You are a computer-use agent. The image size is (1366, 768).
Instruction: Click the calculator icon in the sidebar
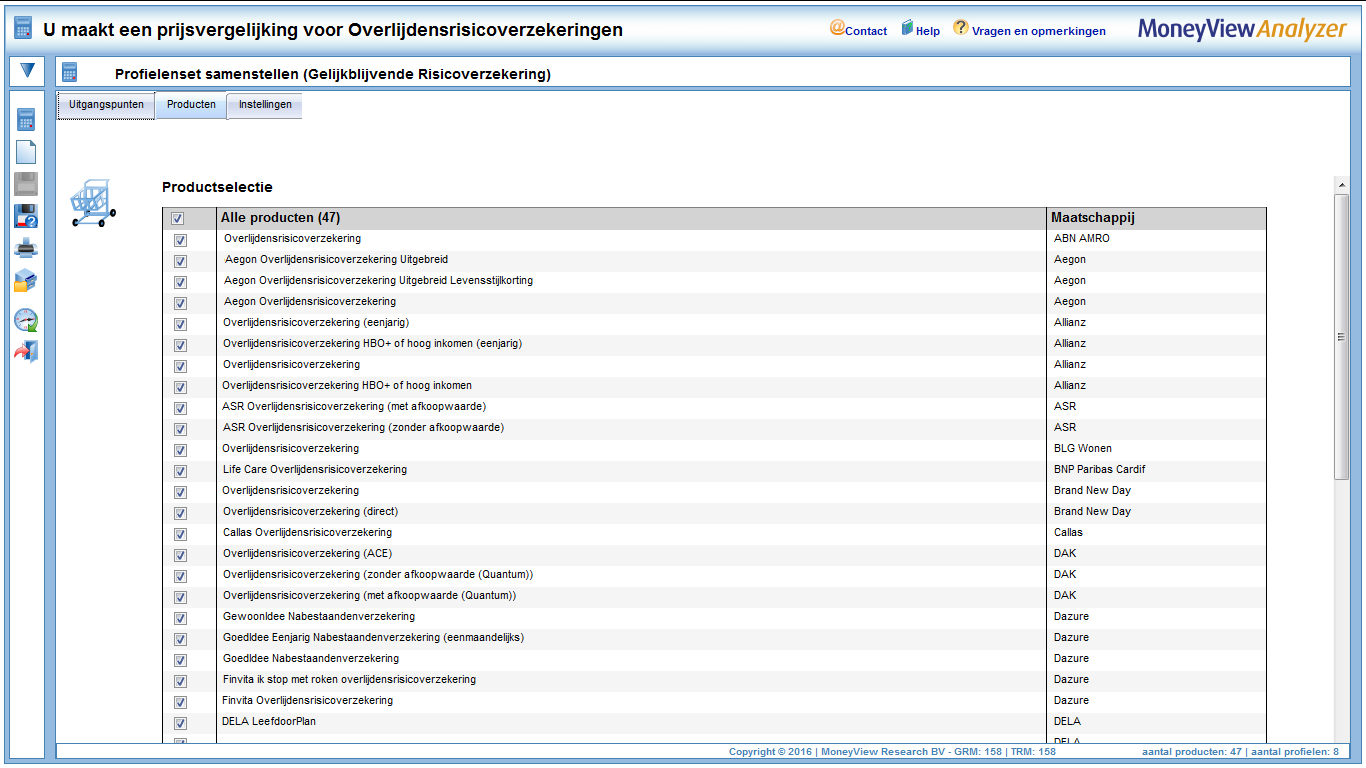[26, 120]
